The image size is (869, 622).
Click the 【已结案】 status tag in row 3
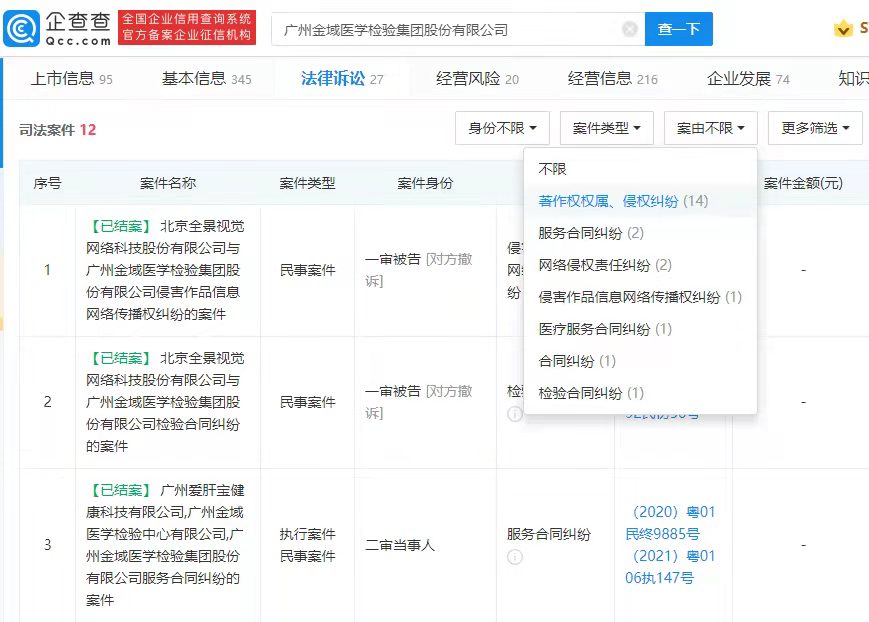coord(120,490)
